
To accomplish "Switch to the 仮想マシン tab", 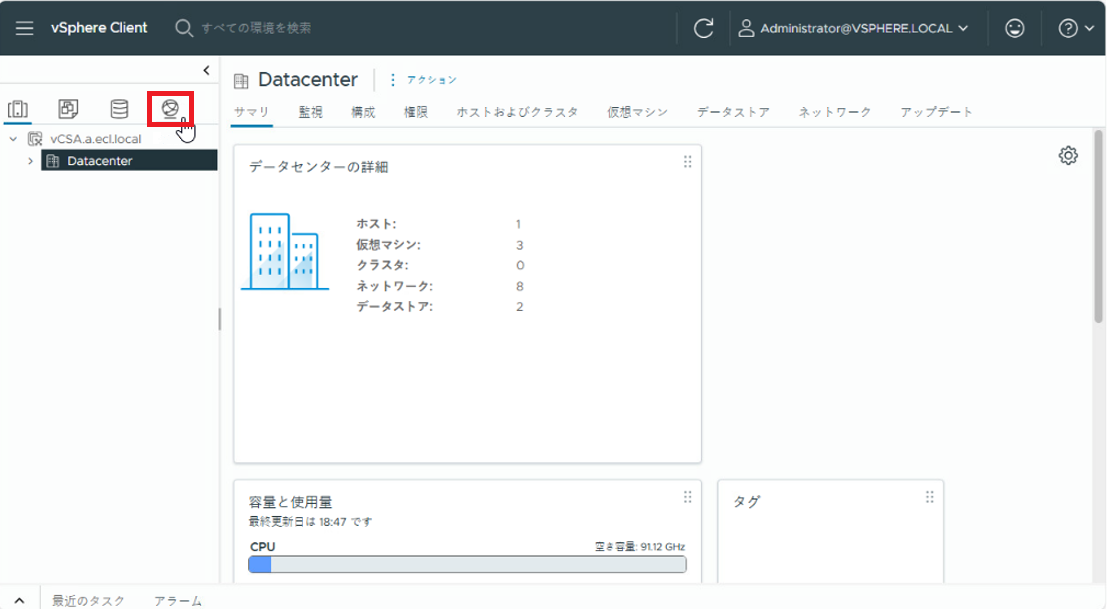I will coord(637,112).
